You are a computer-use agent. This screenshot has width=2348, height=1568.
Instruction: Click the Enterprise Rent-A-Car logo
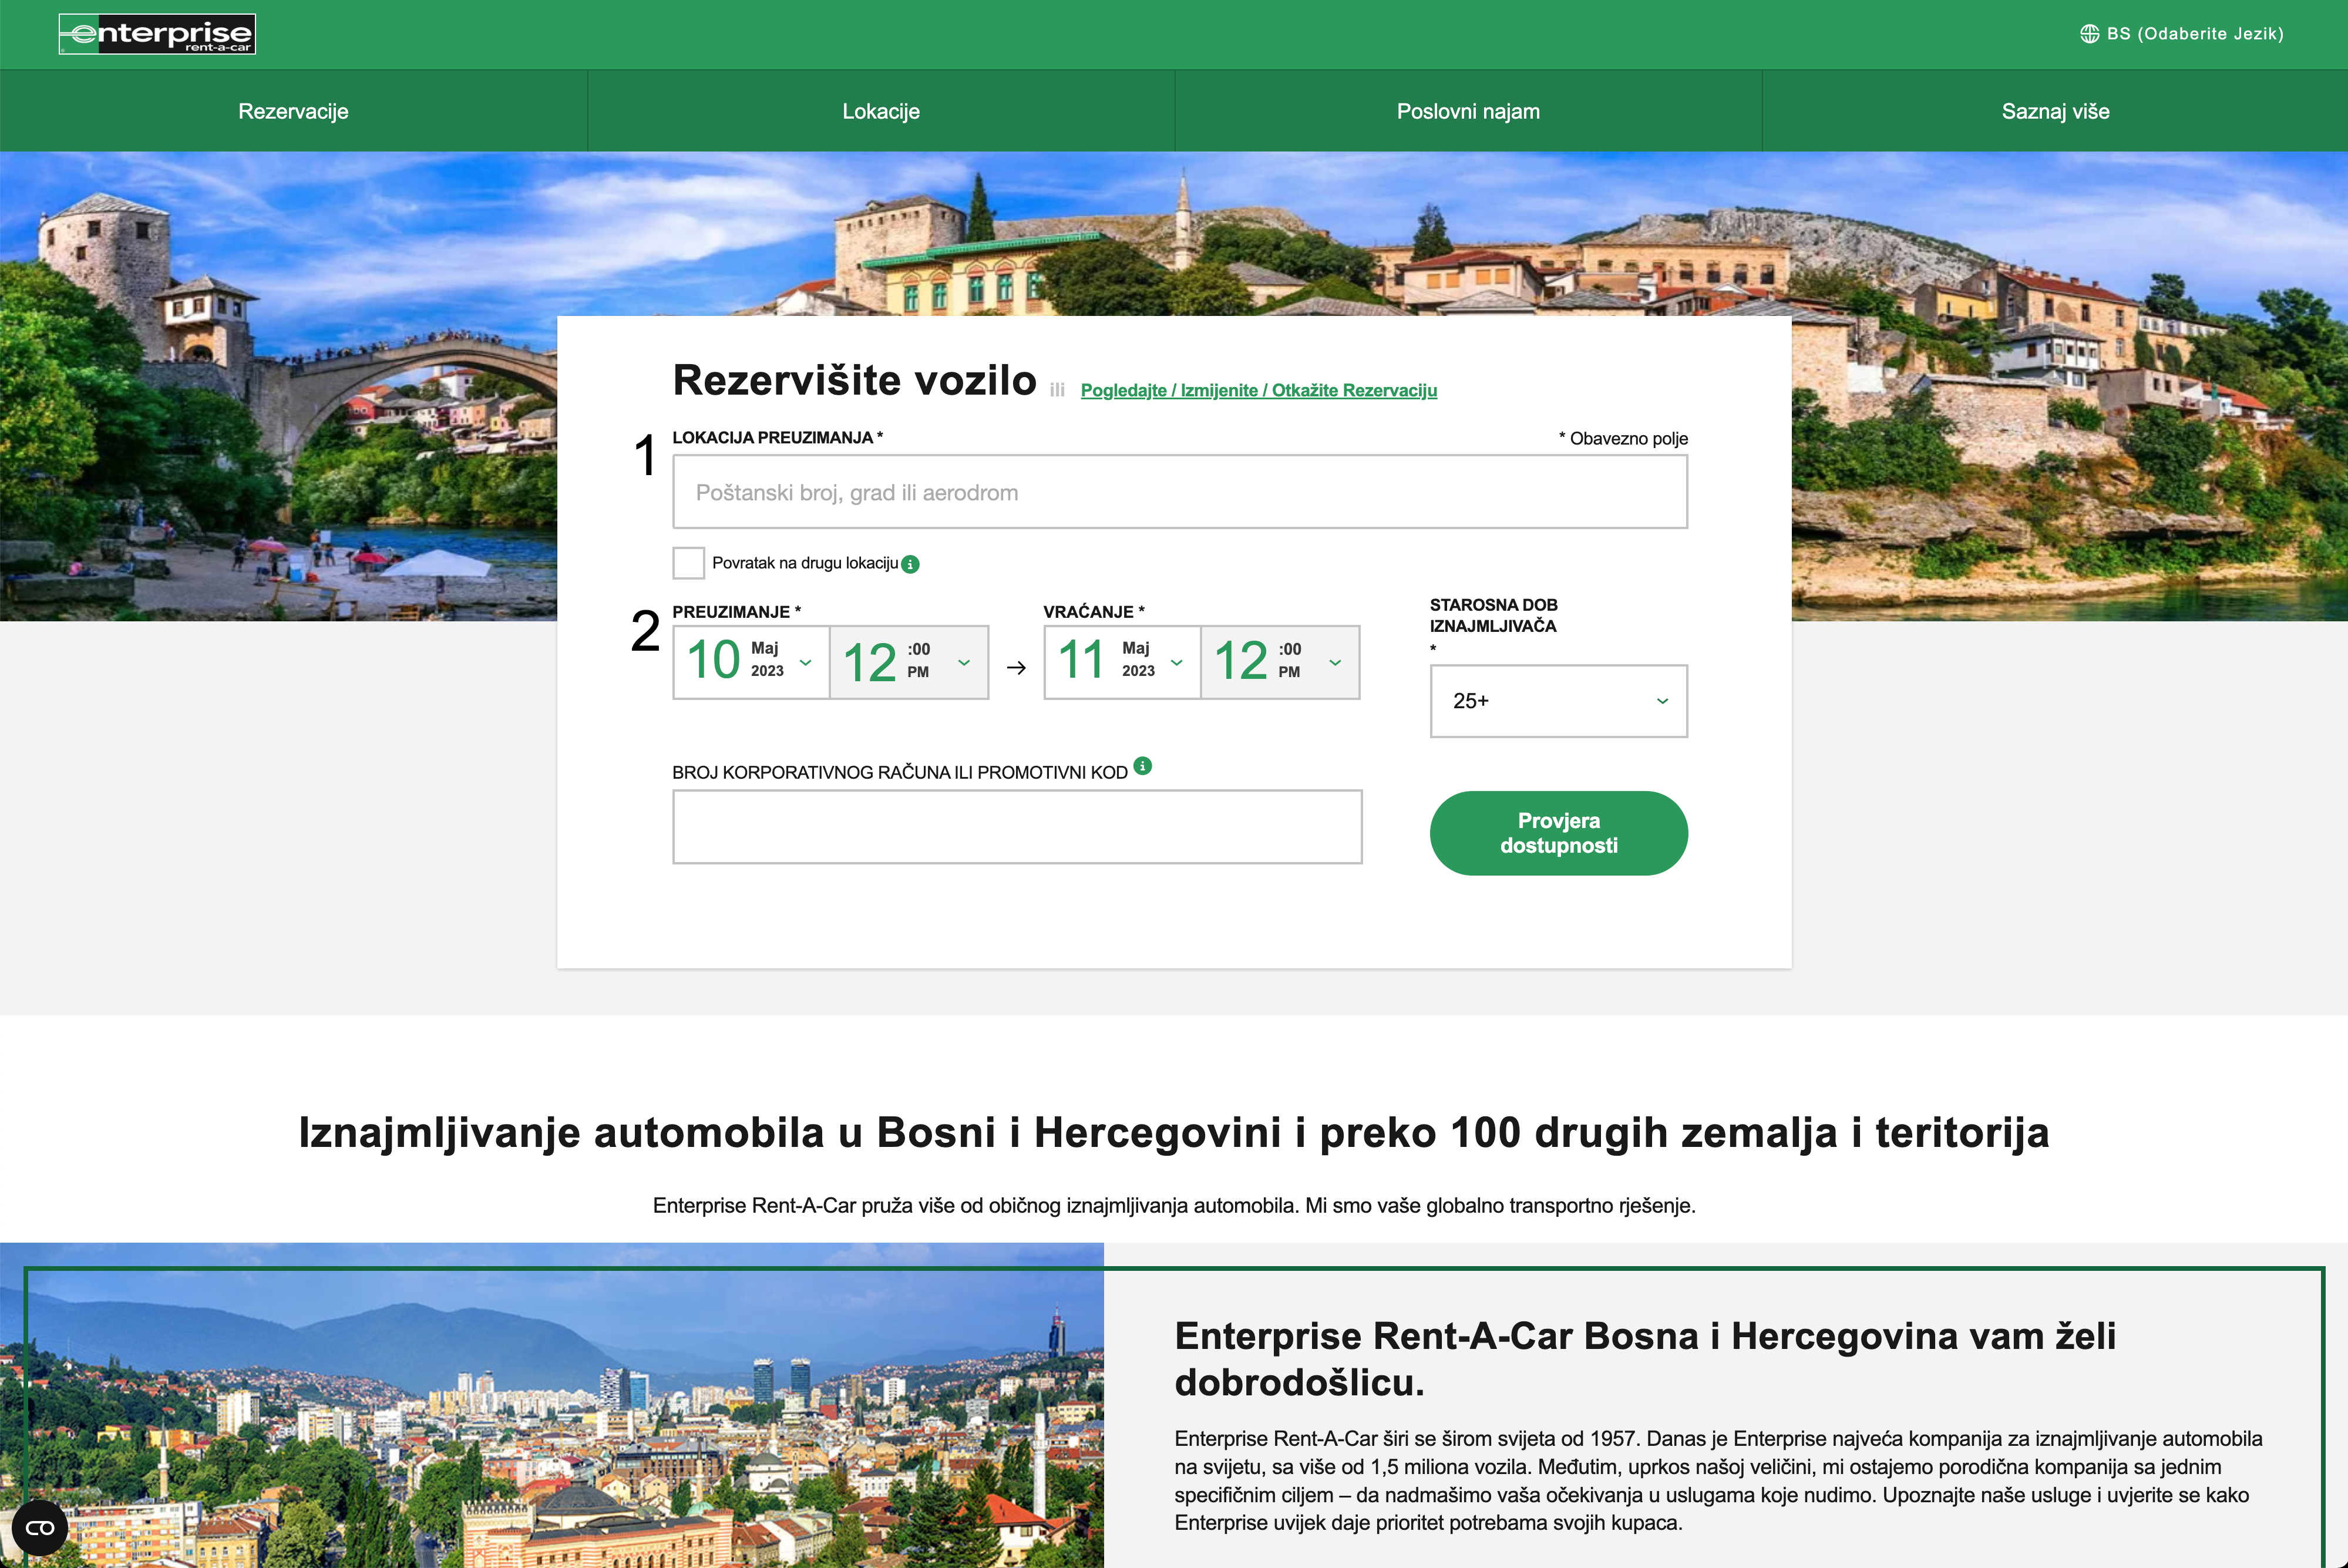click(157, 34)
